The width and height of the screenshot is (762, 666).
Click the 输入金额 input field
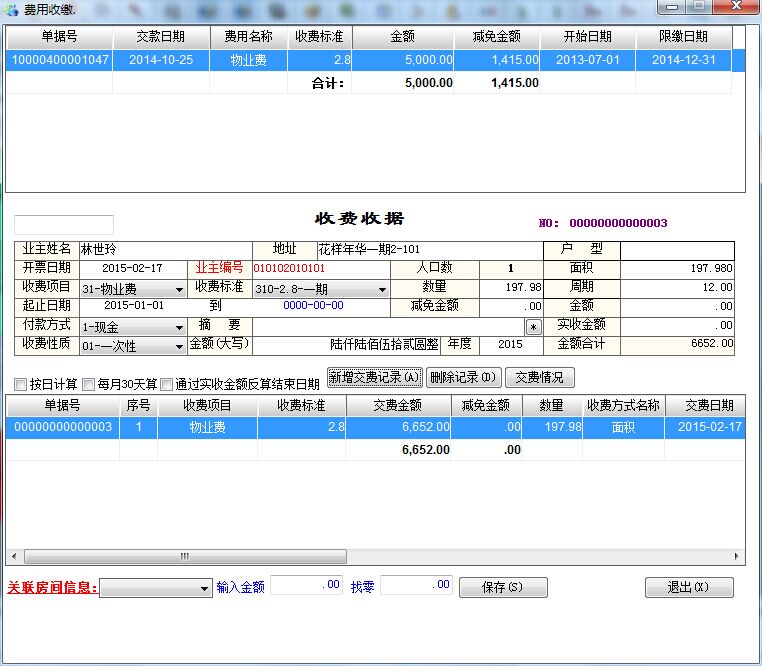click(306, 586)
